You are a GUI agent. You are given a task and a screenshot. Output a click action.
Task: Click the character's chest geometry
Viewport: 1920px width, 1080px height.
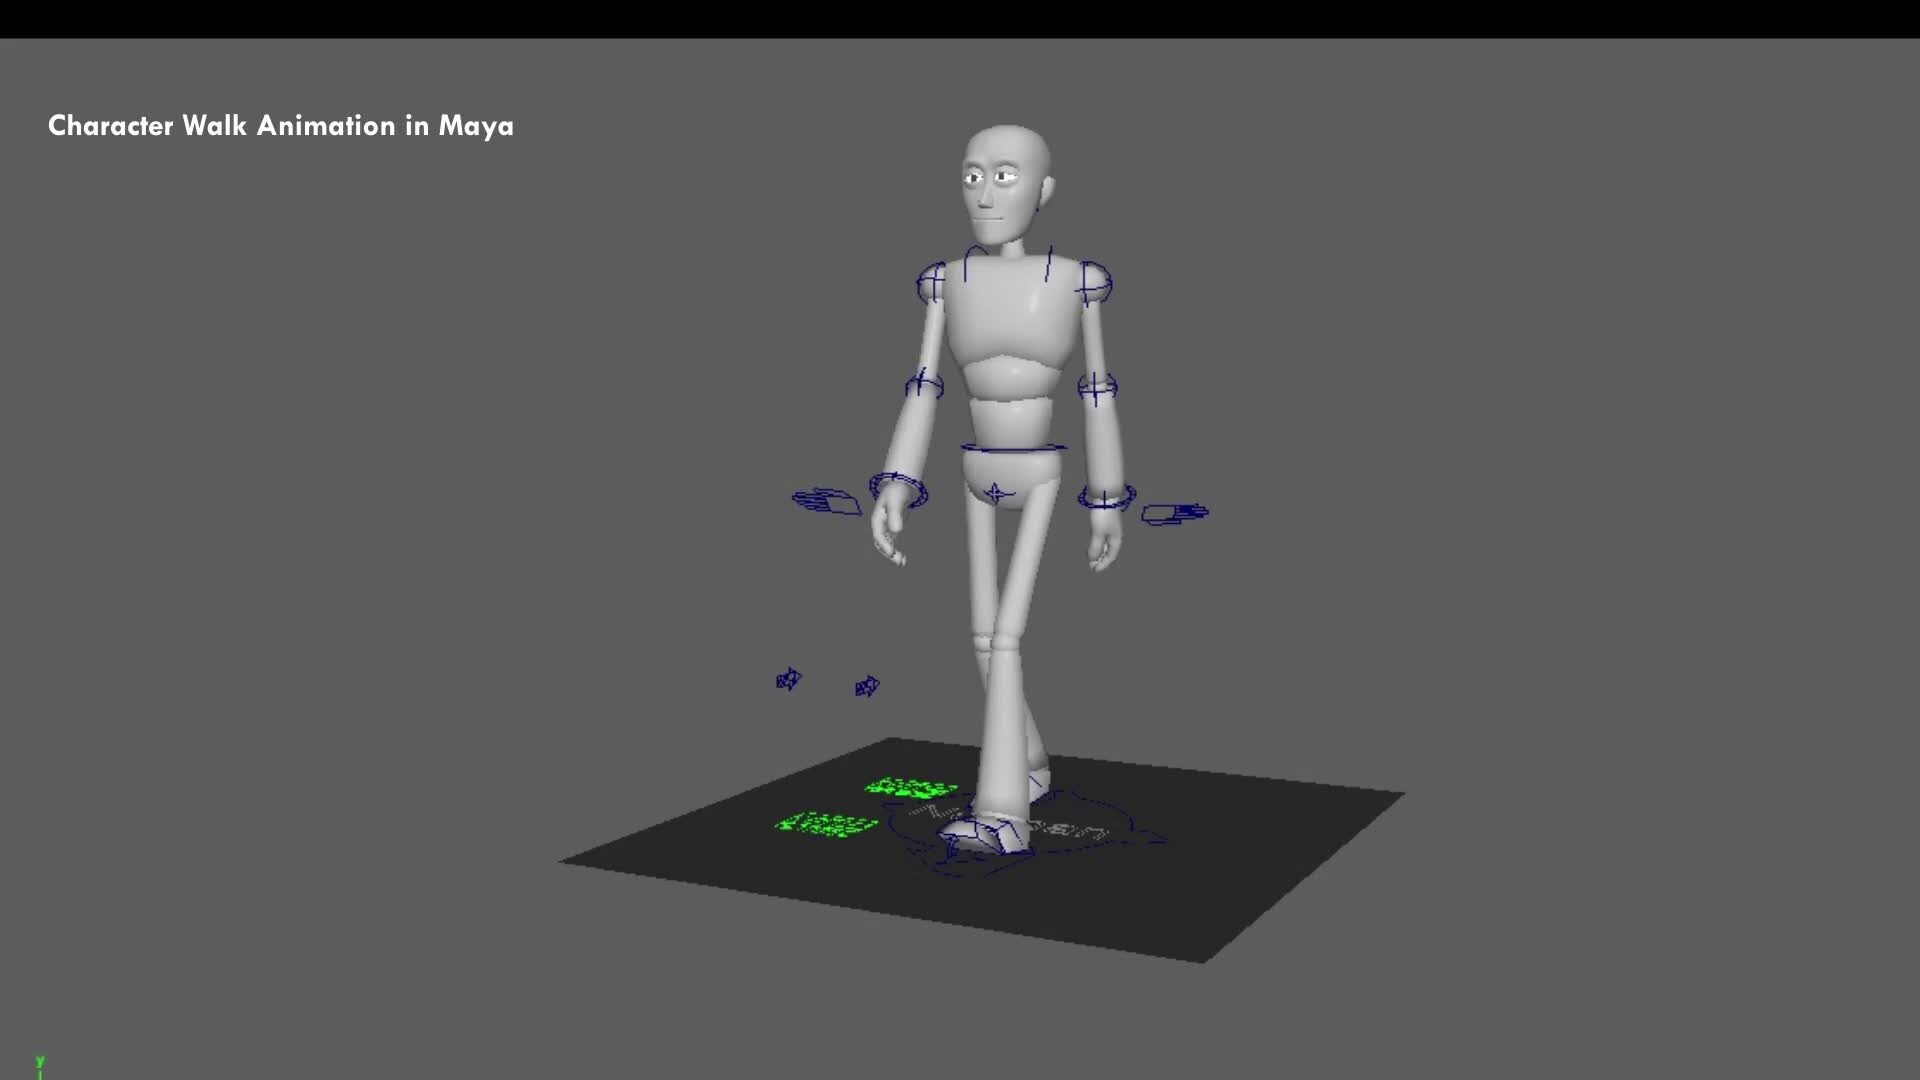coord(1010,330)
